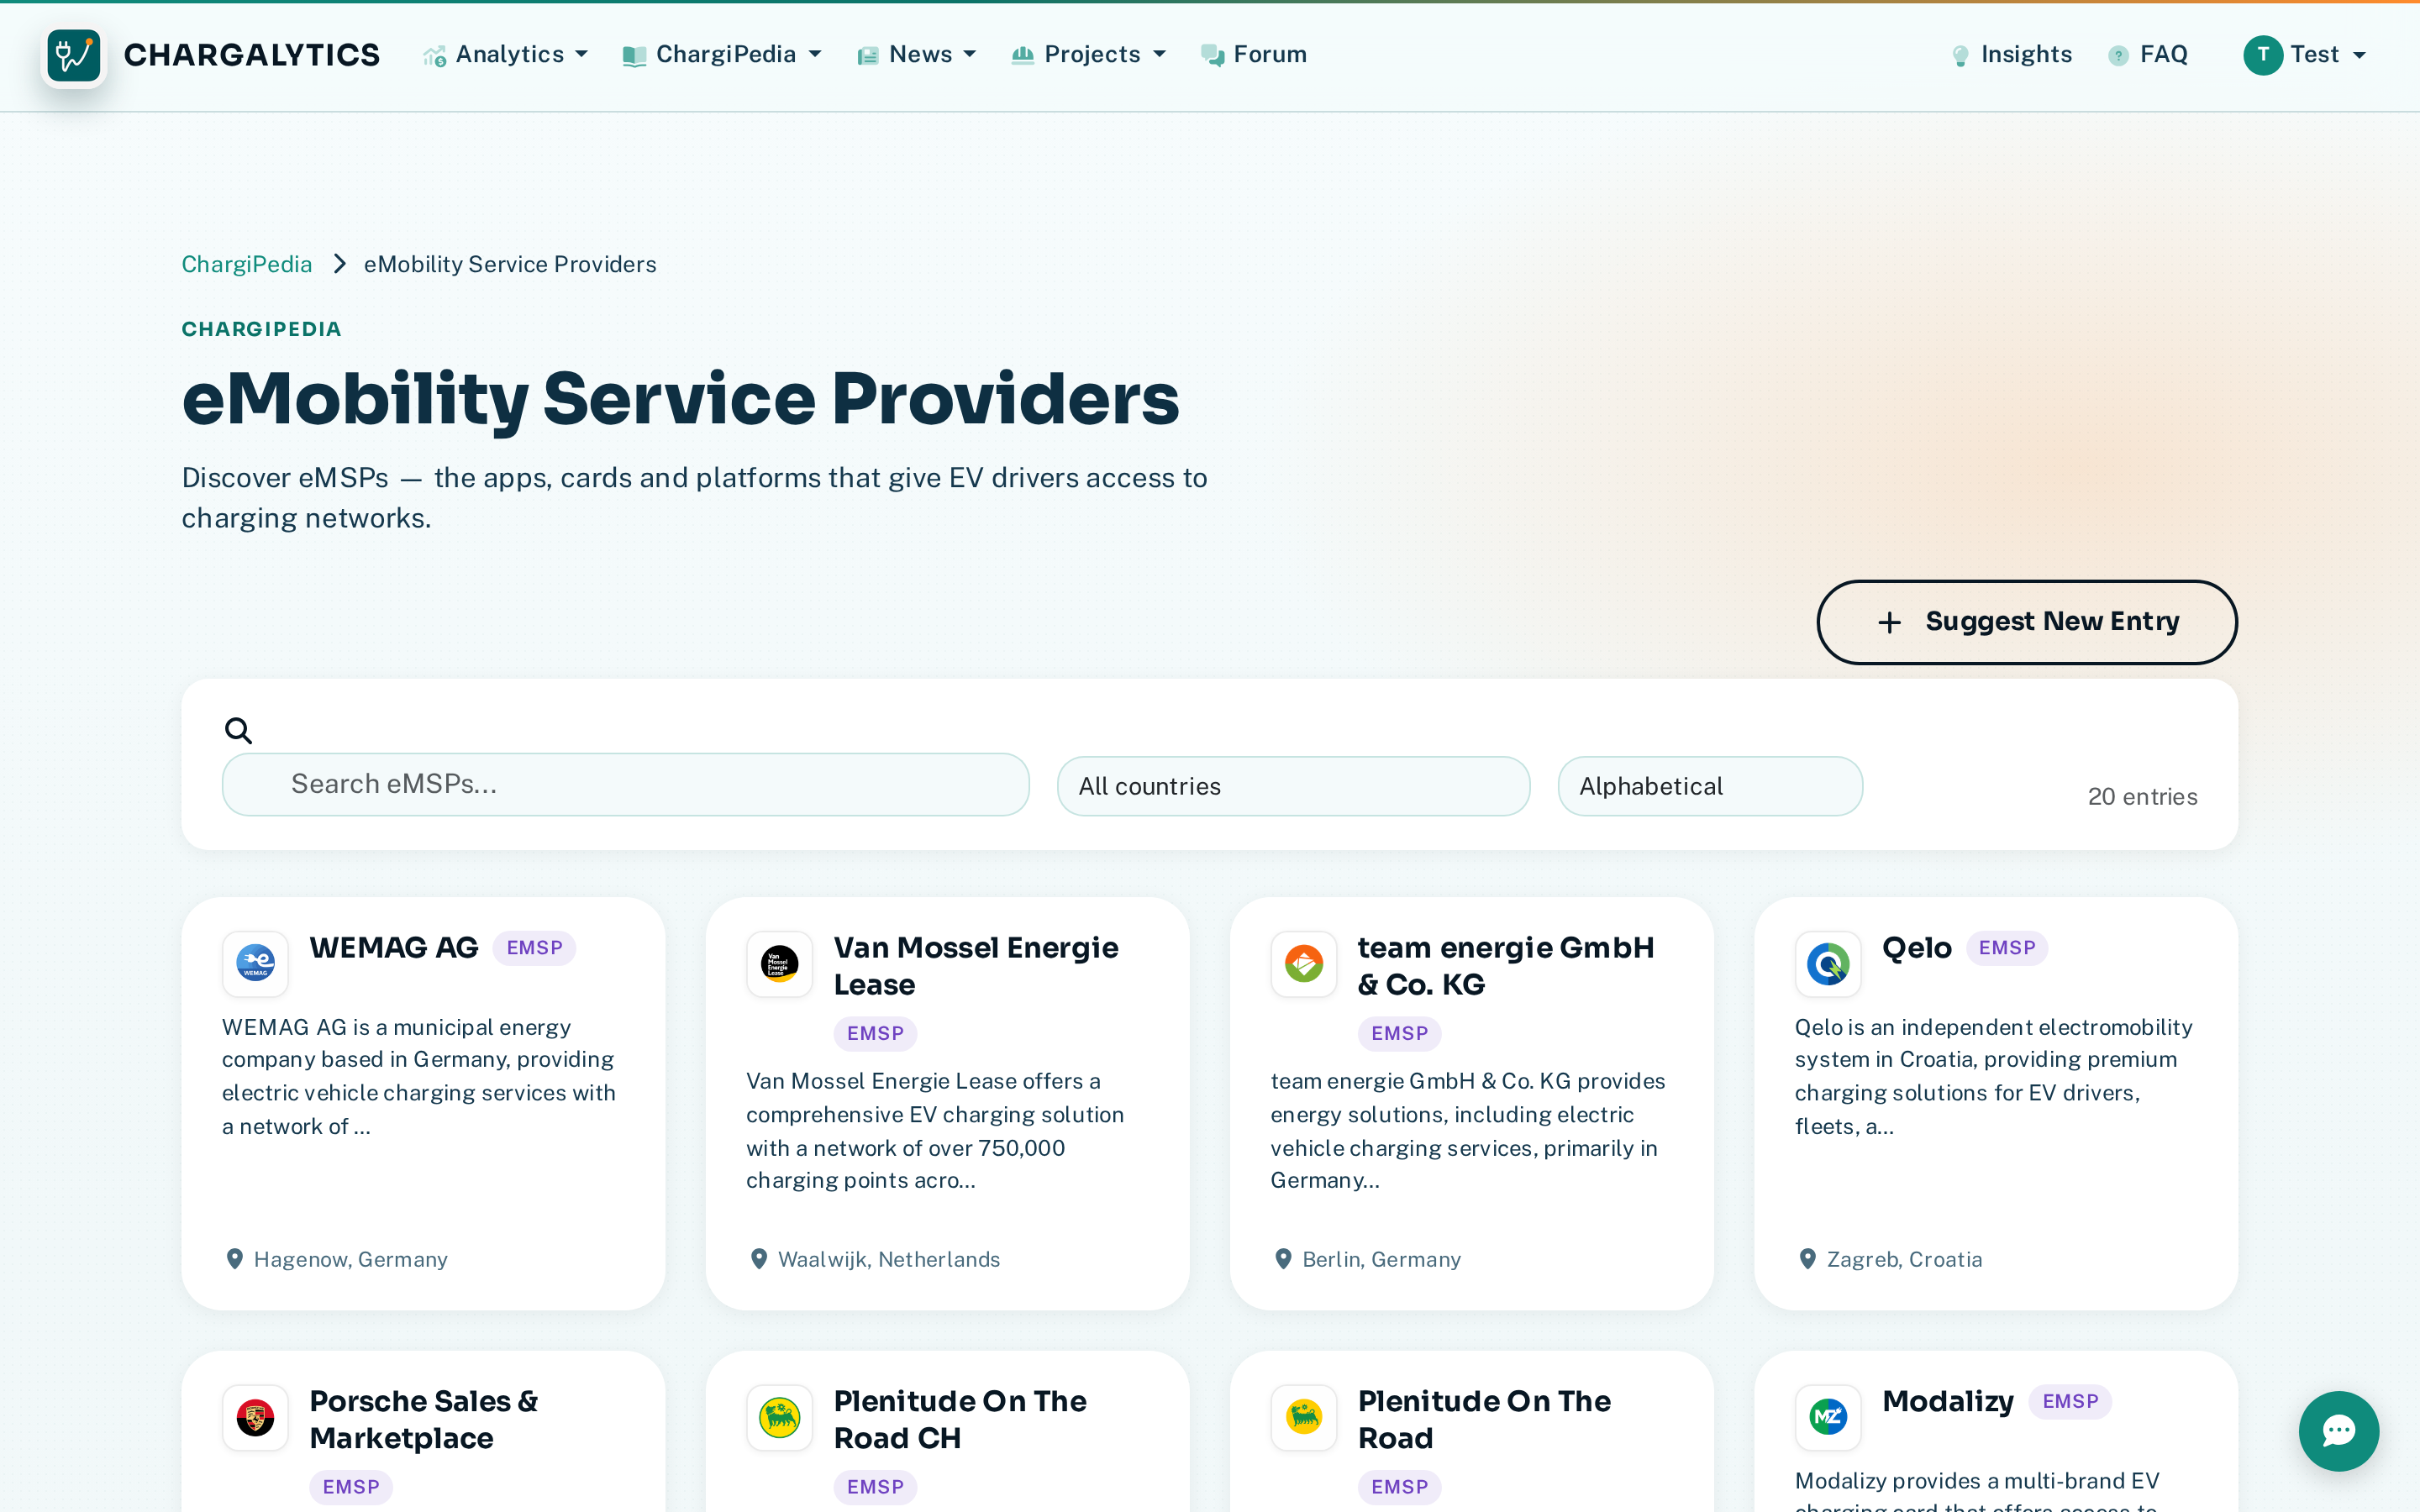Screen dimensions: 2420x1512
Task: Click the location pin beside Hagenow, Germany
Action: tap(234, 1259)
